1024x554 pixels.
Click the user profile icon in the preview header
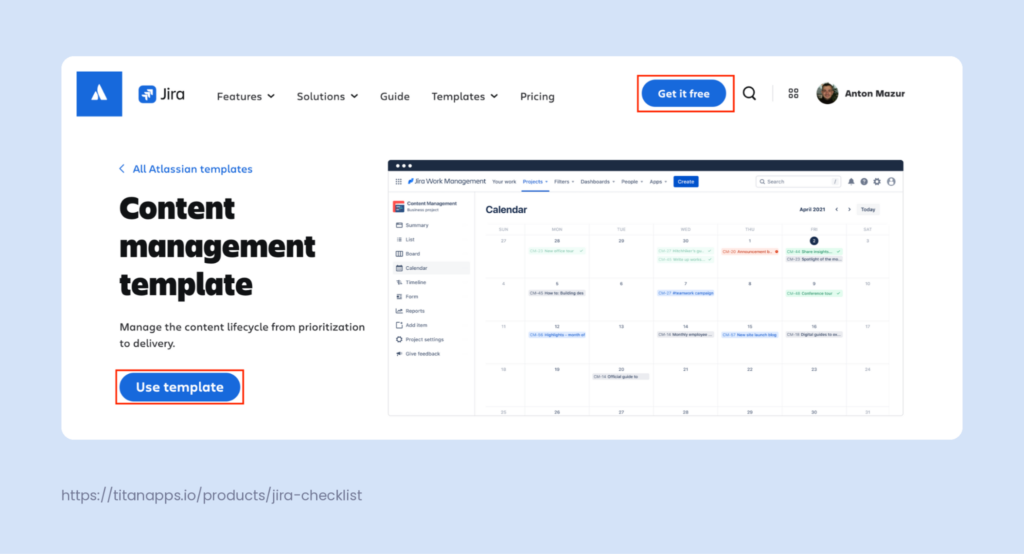891,182
